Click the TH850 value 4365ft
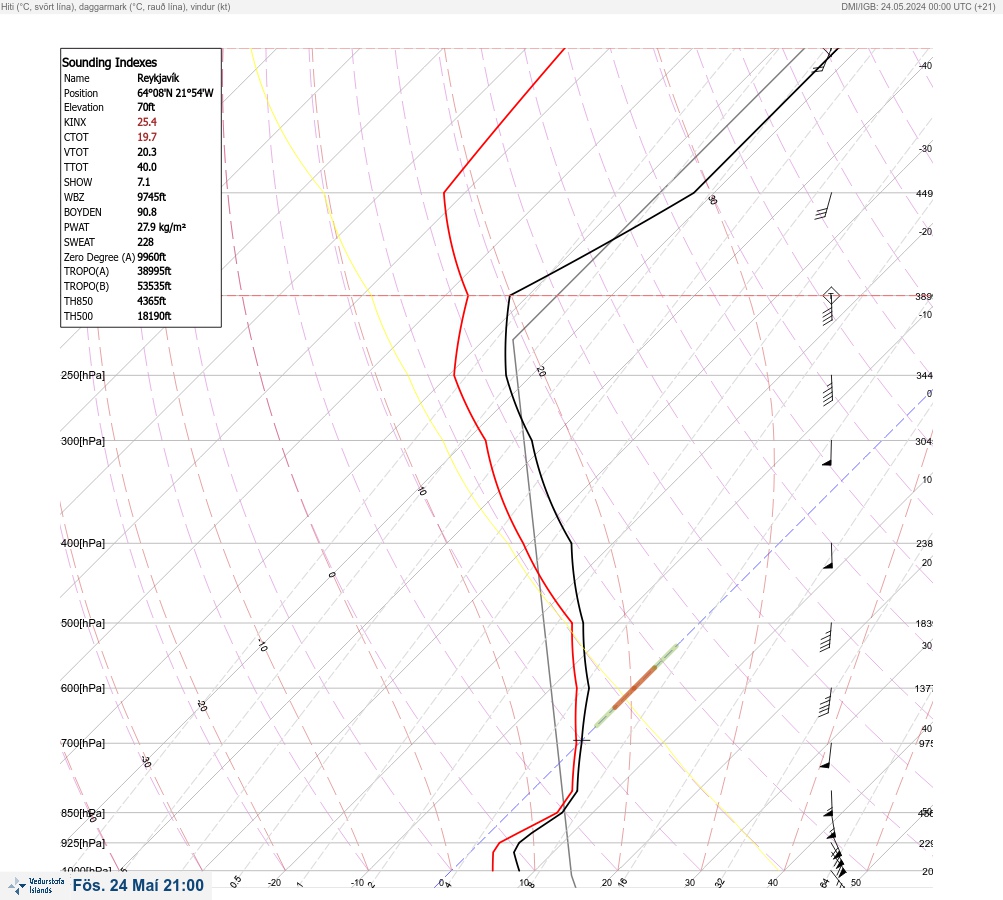This screenshot has height=900, width=1003. (152, 301)
